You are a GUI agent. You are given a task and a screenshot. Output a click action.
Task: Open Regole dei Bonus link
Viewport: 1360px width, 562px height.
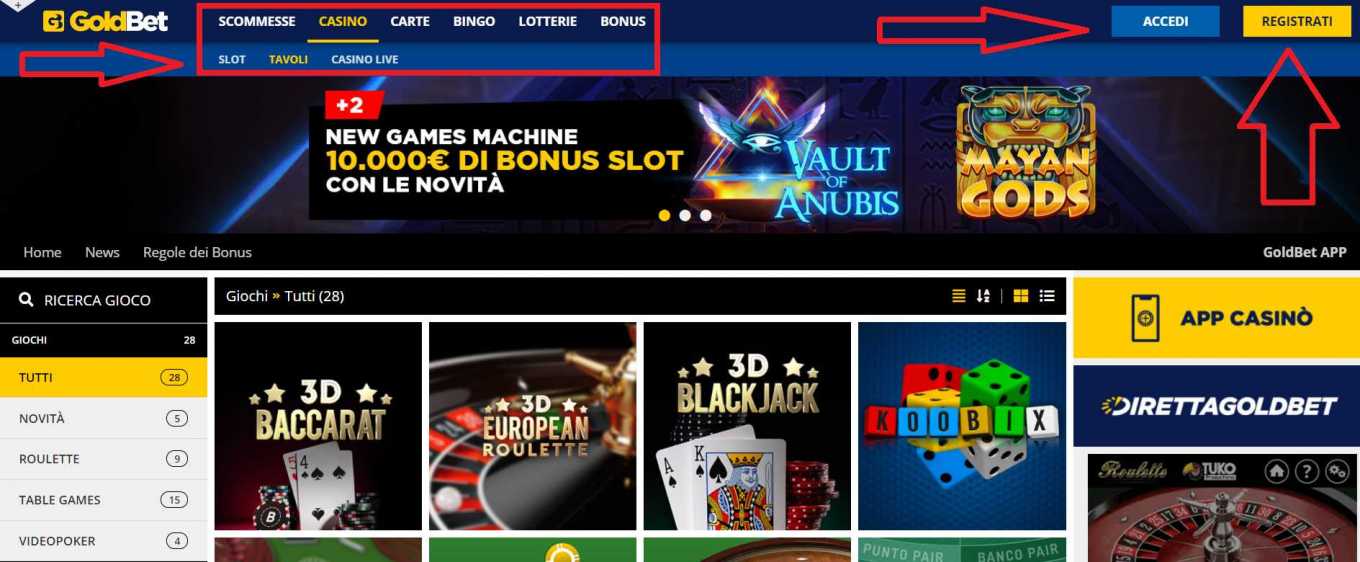tap(197, 252)
